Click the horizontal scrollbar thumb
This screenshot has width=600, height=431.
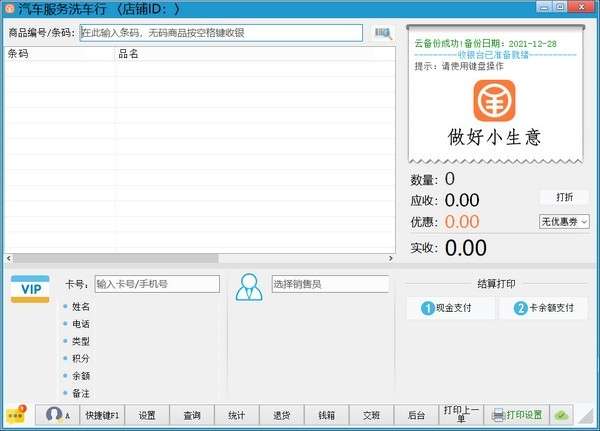pyautogui.click(x=116, y=259)
